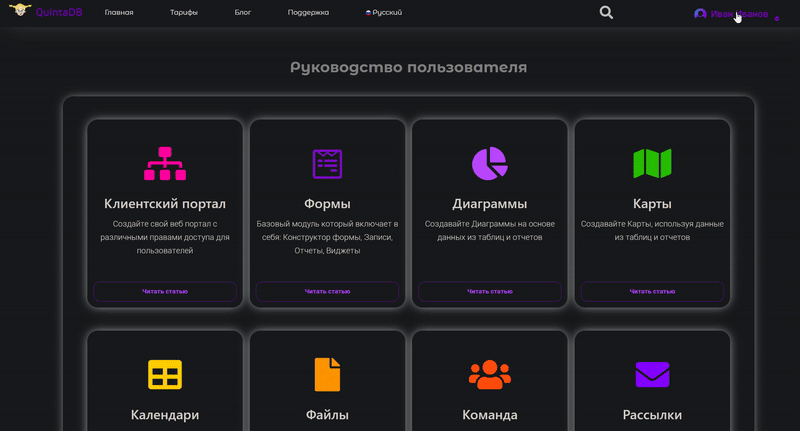Click the Файлы card heading
Screen dimensions: 800x431
(x=327, y=415)
